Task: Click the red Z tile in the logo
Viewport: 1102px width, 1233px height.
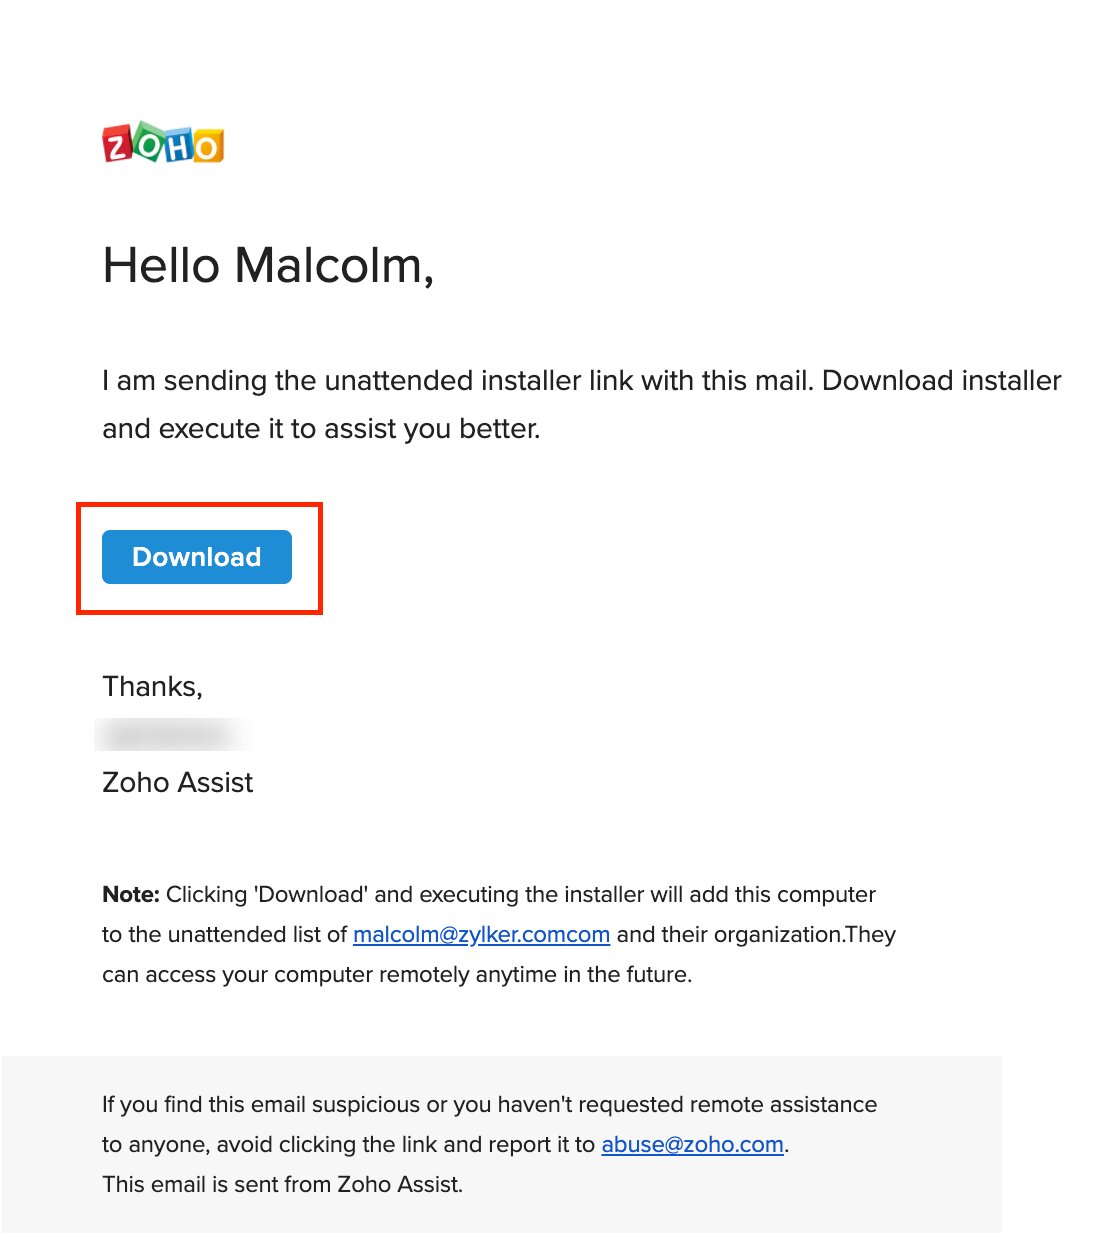Action: pyautogui.click(x=117, y=146)
